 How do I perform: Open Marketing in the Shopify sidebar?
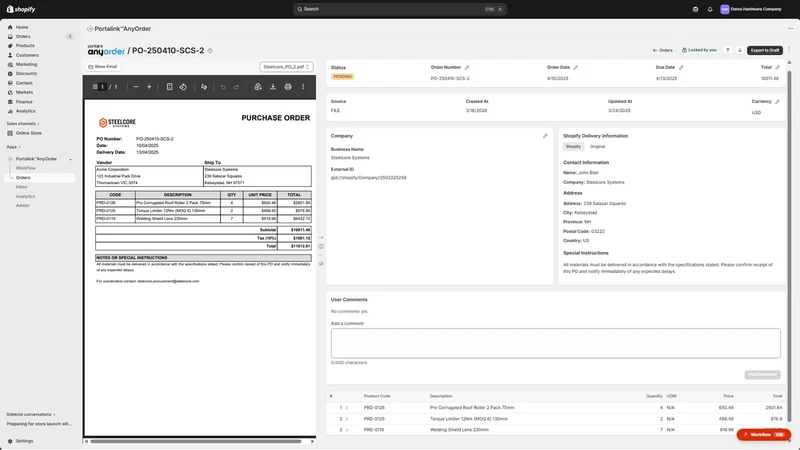click(x=26, y=64)
